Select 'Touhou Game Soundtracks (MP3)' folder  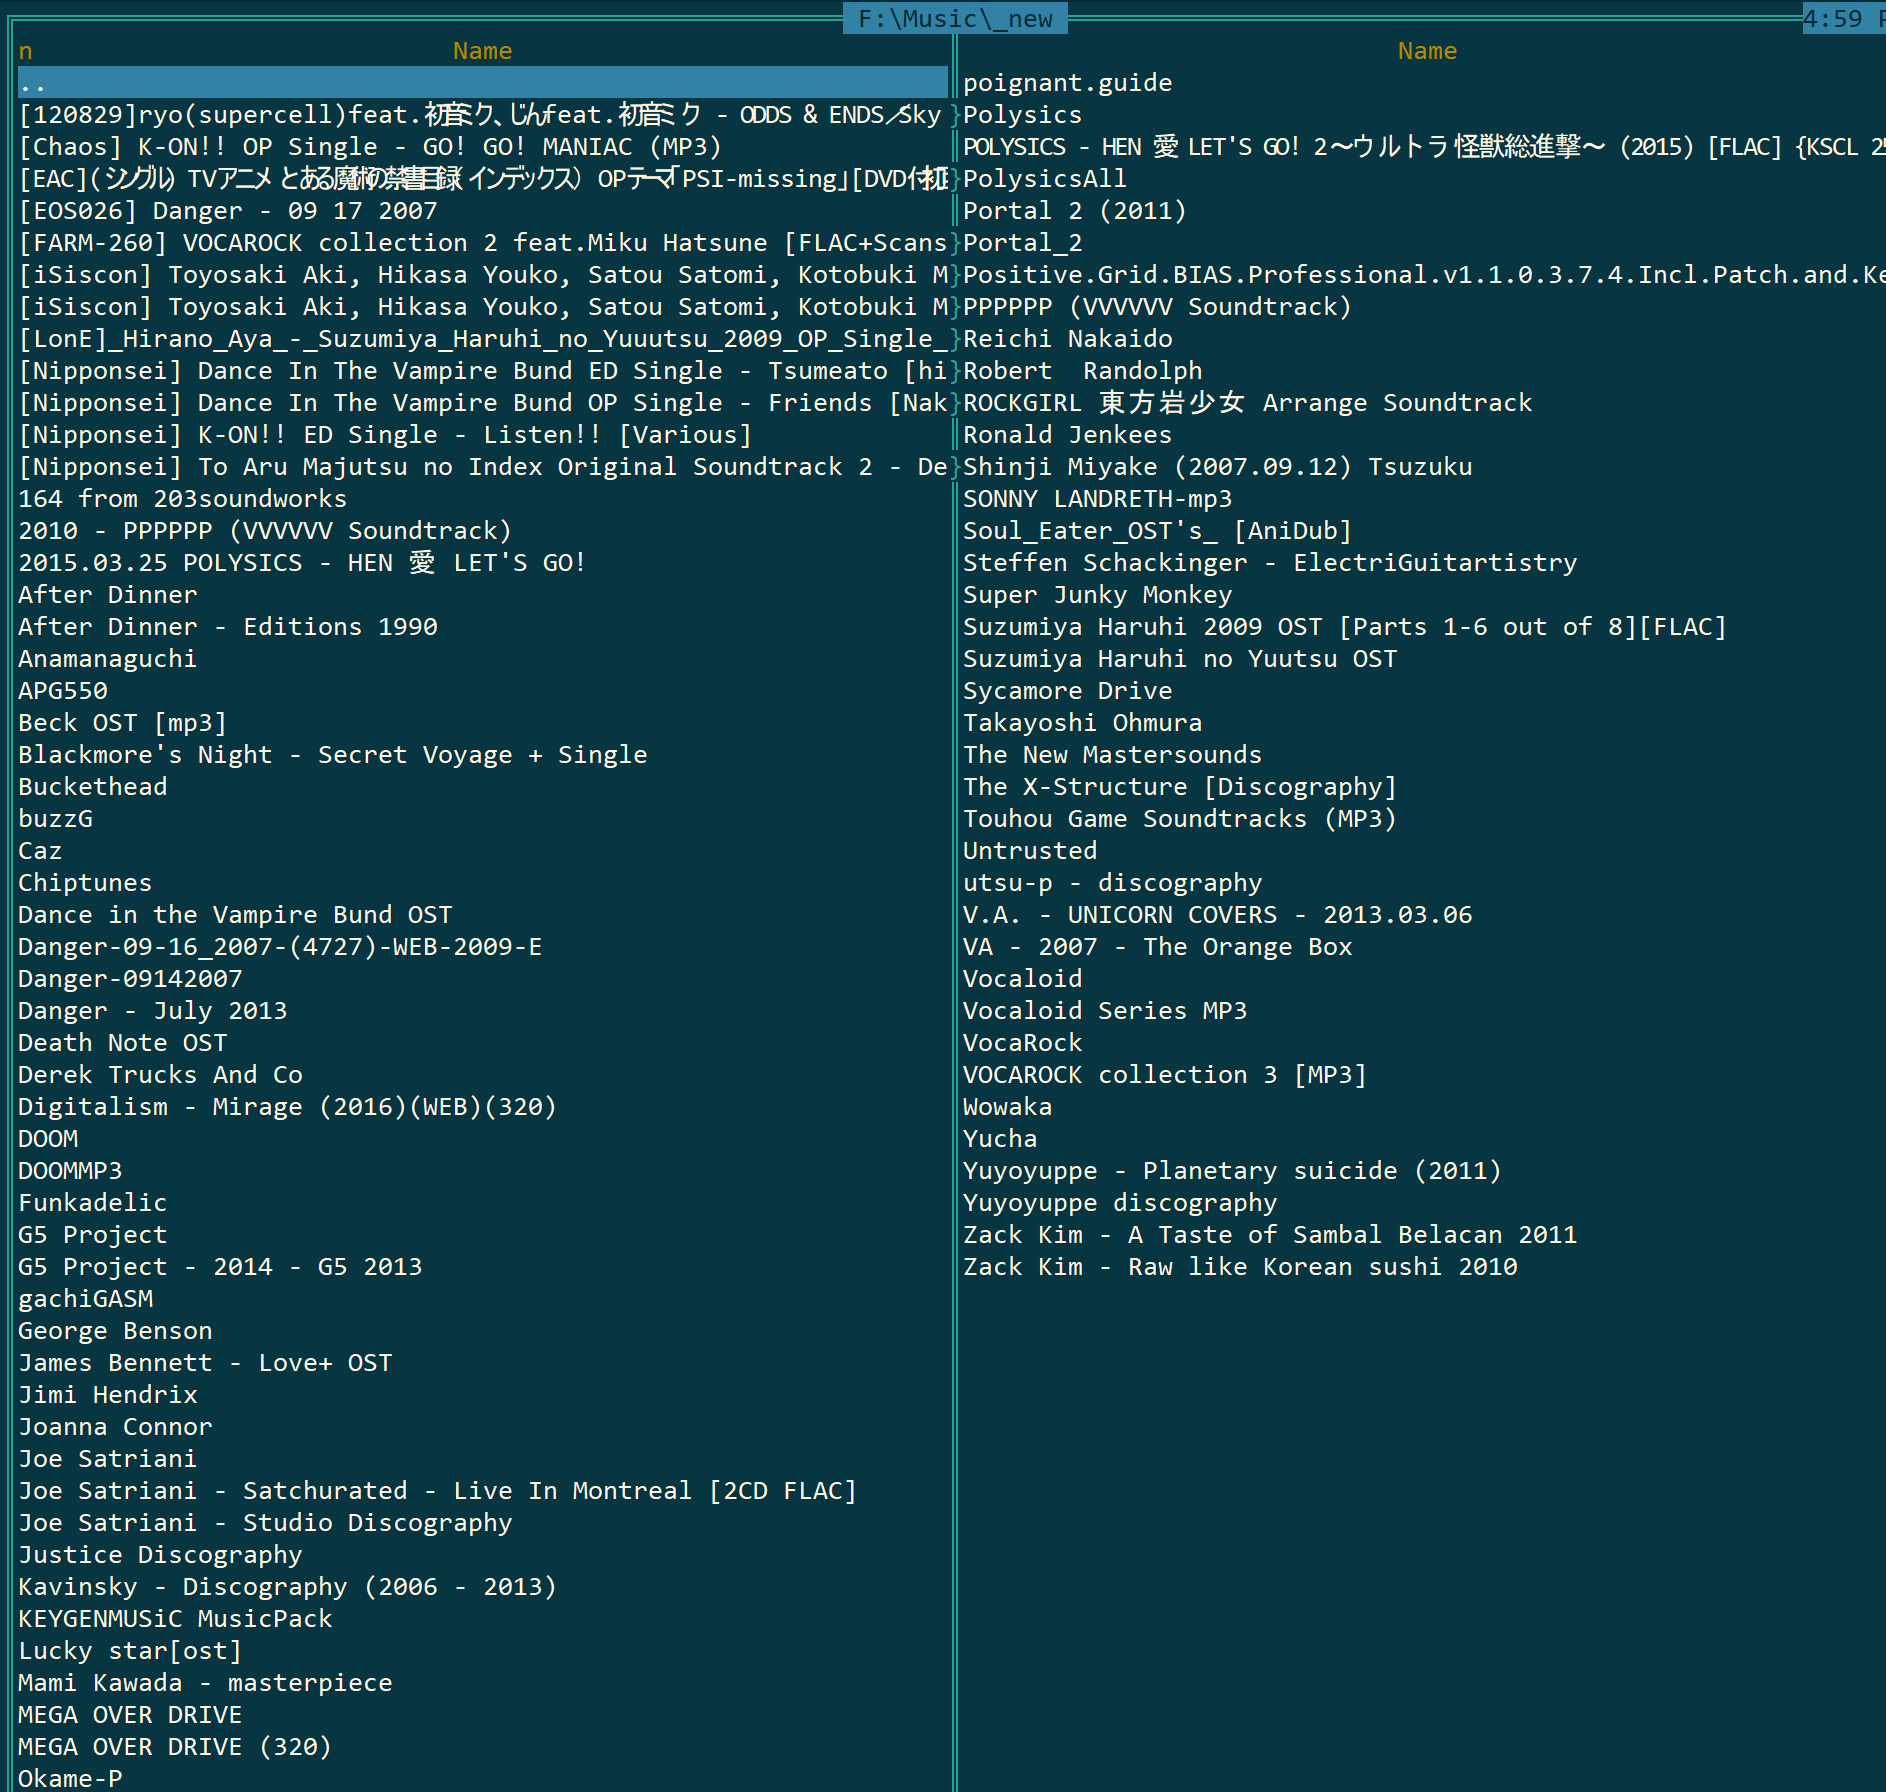(1180, 819)
